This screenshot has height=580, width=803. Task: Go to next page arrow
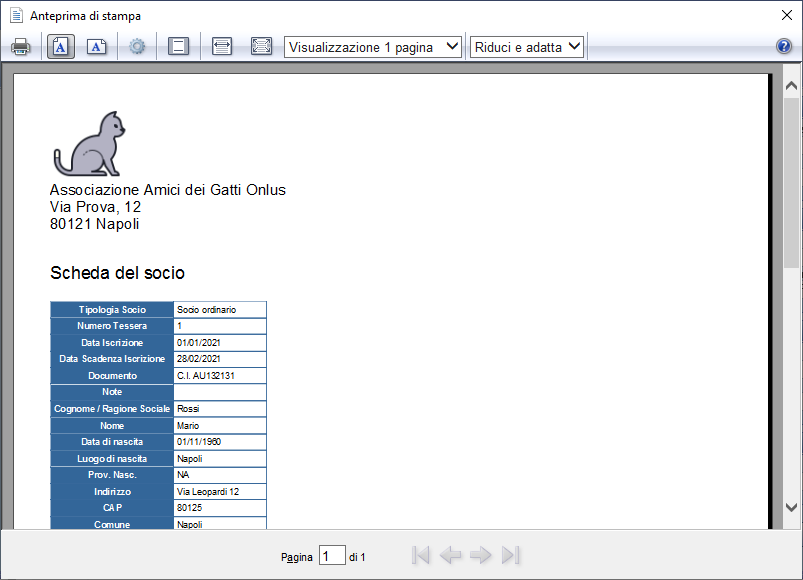pyautogui.click(x=480, y=555)
